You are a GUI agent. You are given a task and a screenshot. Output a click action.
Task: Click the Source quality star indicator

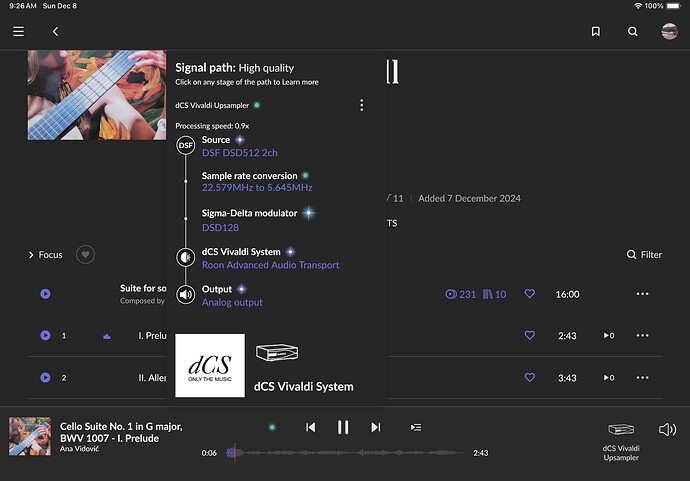point(240,140)
